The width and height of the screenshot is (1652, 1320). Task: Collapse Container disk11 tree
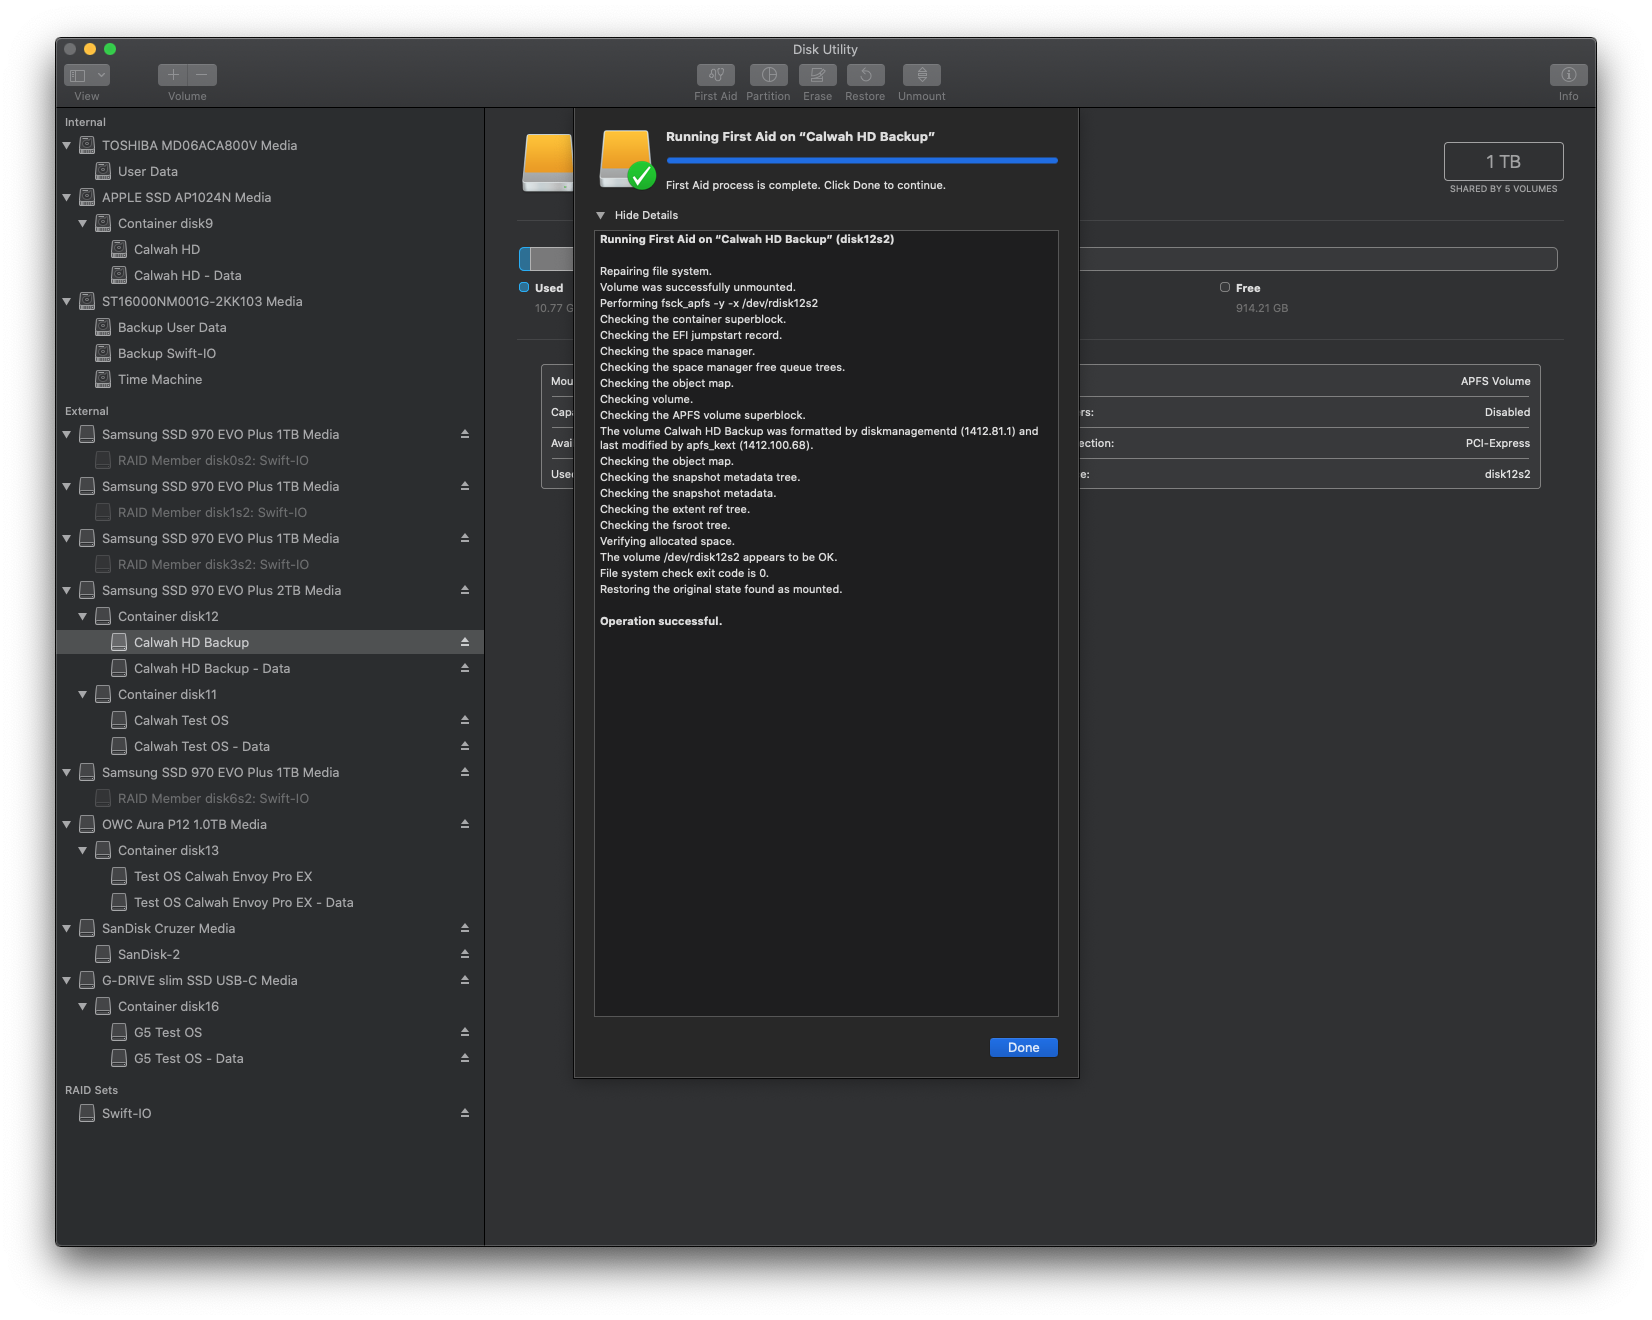pos(83,694)
